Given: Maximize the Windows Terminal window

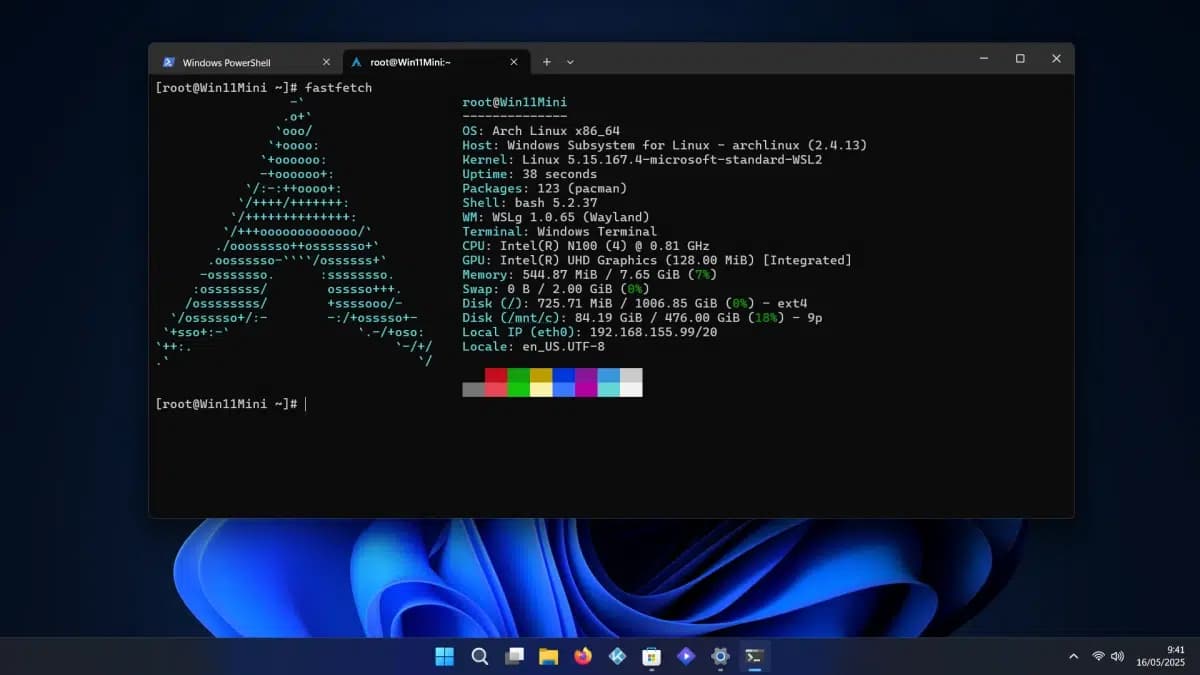Looking at the screenshot, I should click(x=1020, y=59).
